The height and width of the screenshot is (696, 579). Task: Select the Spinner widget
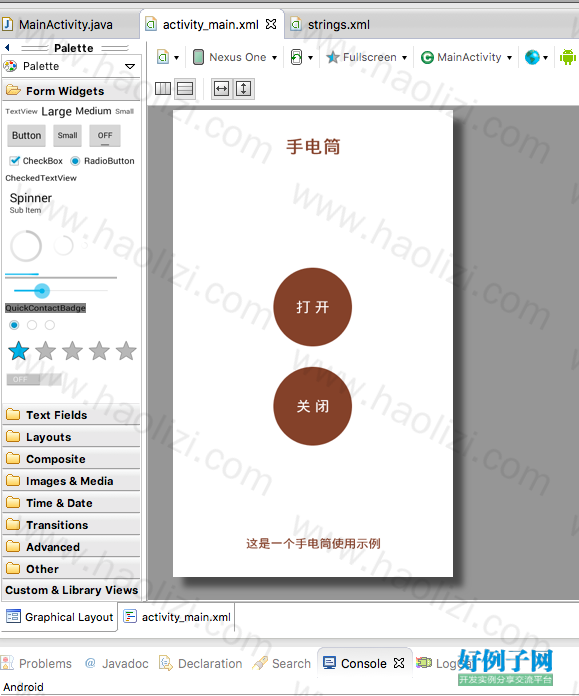pyautogui.click(x=31, y=202)
